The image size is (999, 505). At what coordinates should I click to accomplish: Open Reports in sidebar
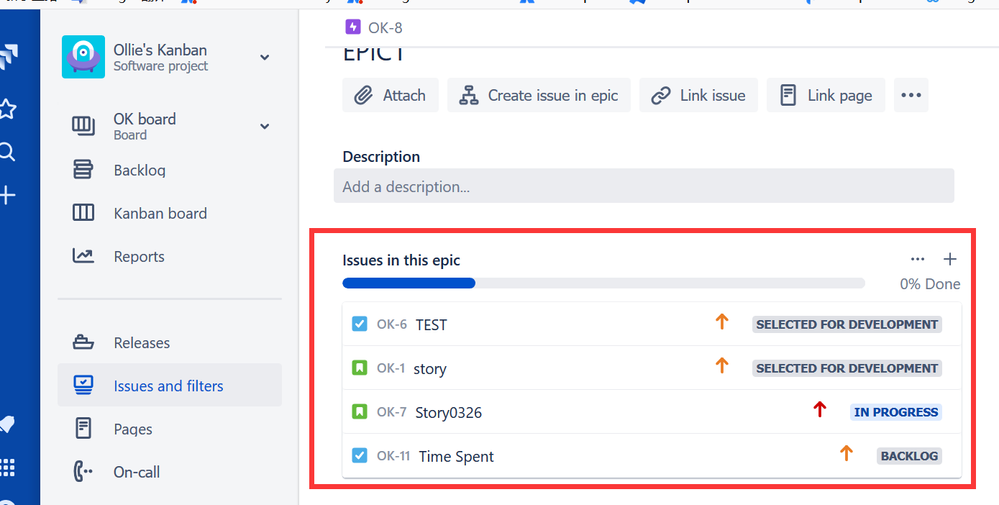click(169, 257)
